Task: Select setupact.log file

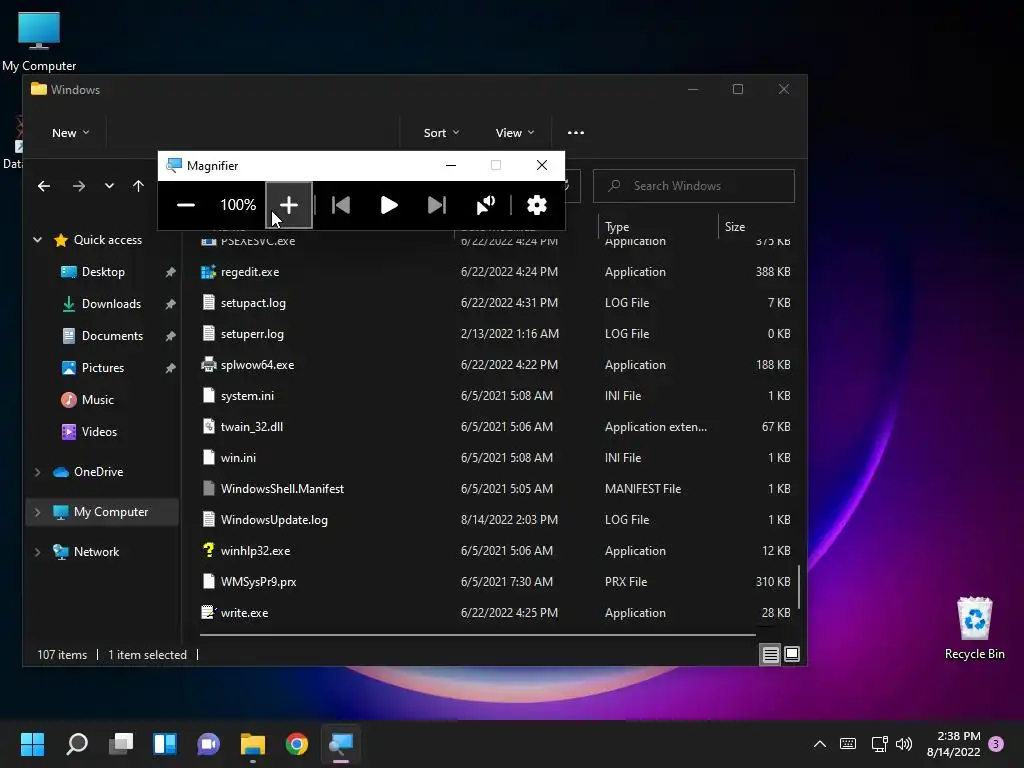Action: (253, 303)
